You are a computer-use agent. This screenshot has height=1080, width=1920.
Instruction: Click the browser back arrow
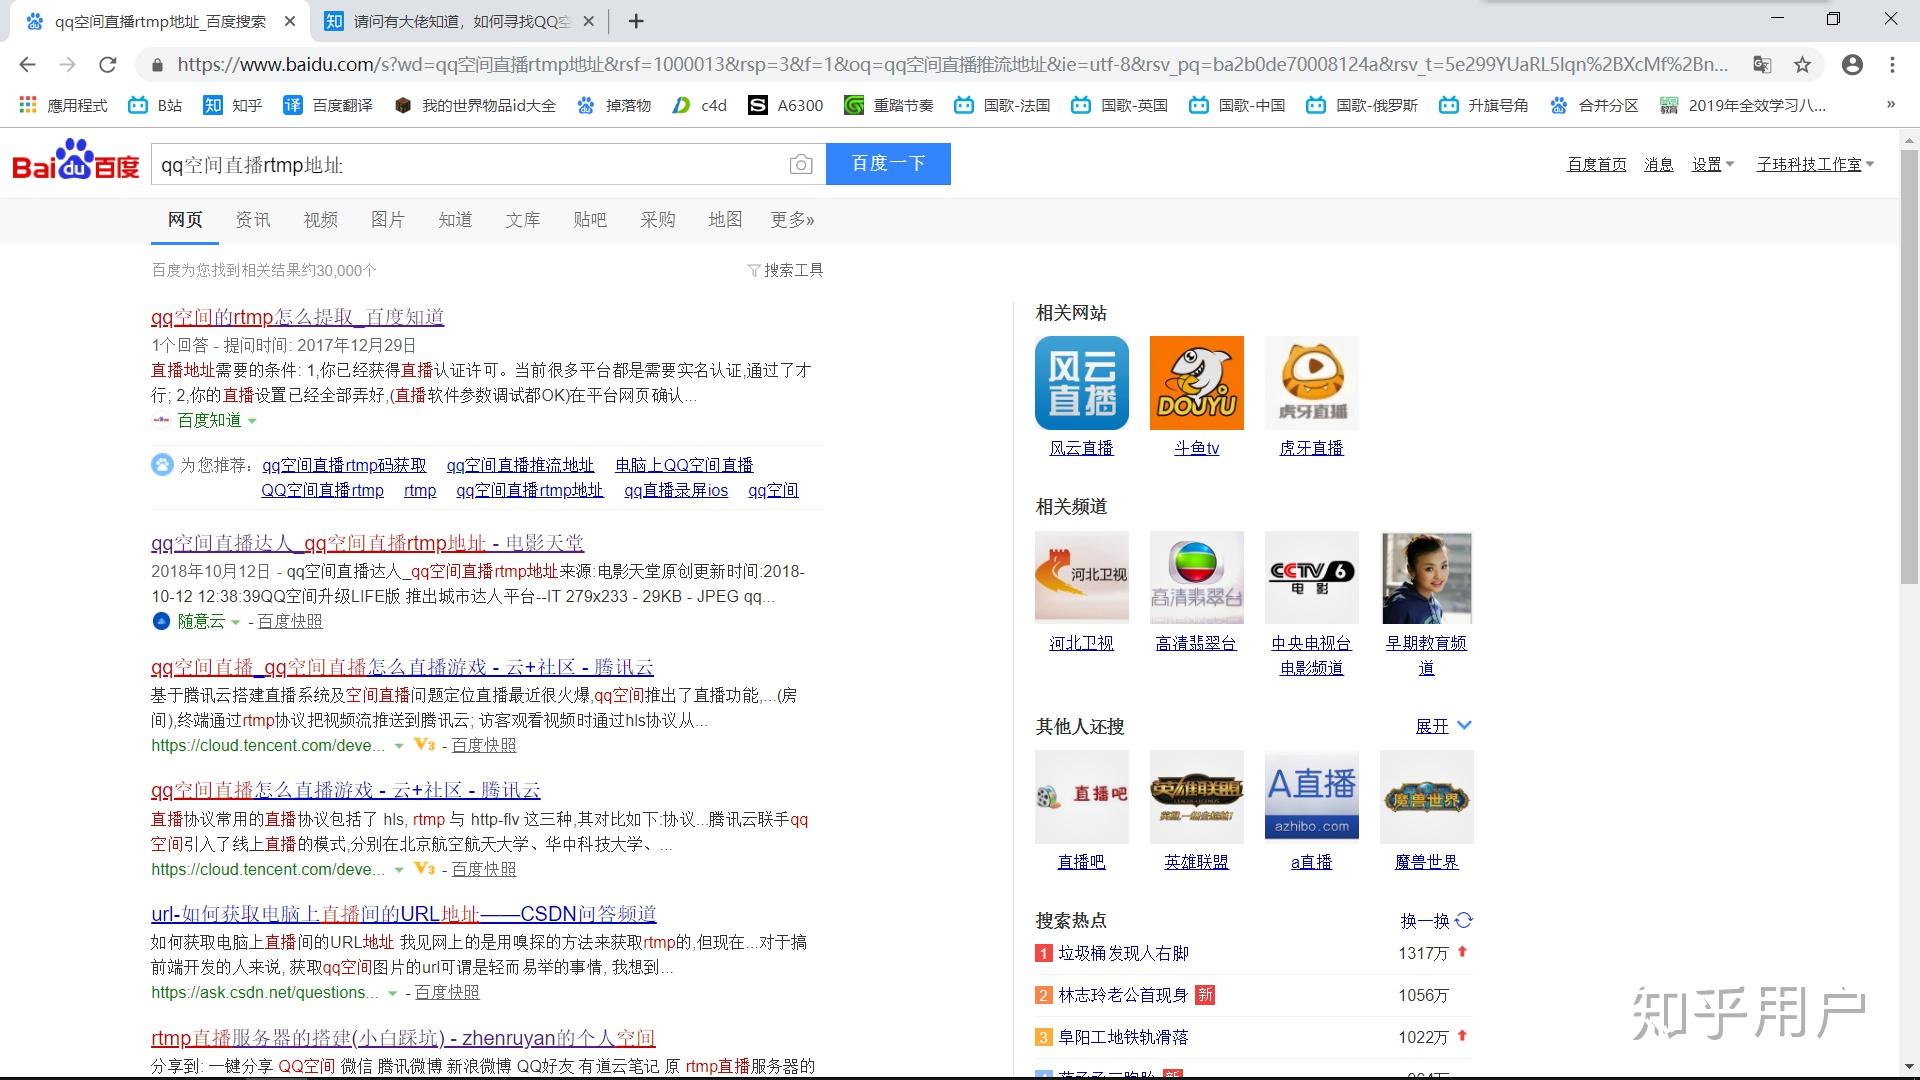click(27, 64)
